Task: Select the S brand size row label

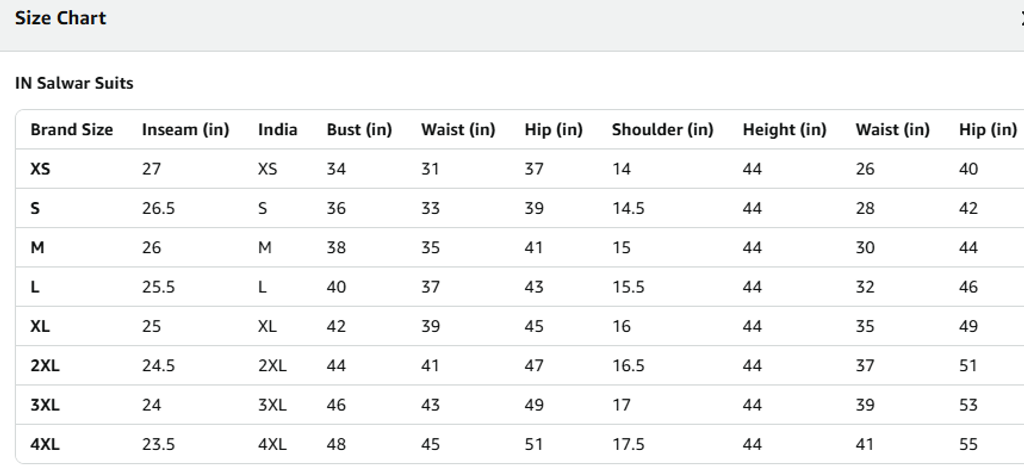Action: point(35,209)
